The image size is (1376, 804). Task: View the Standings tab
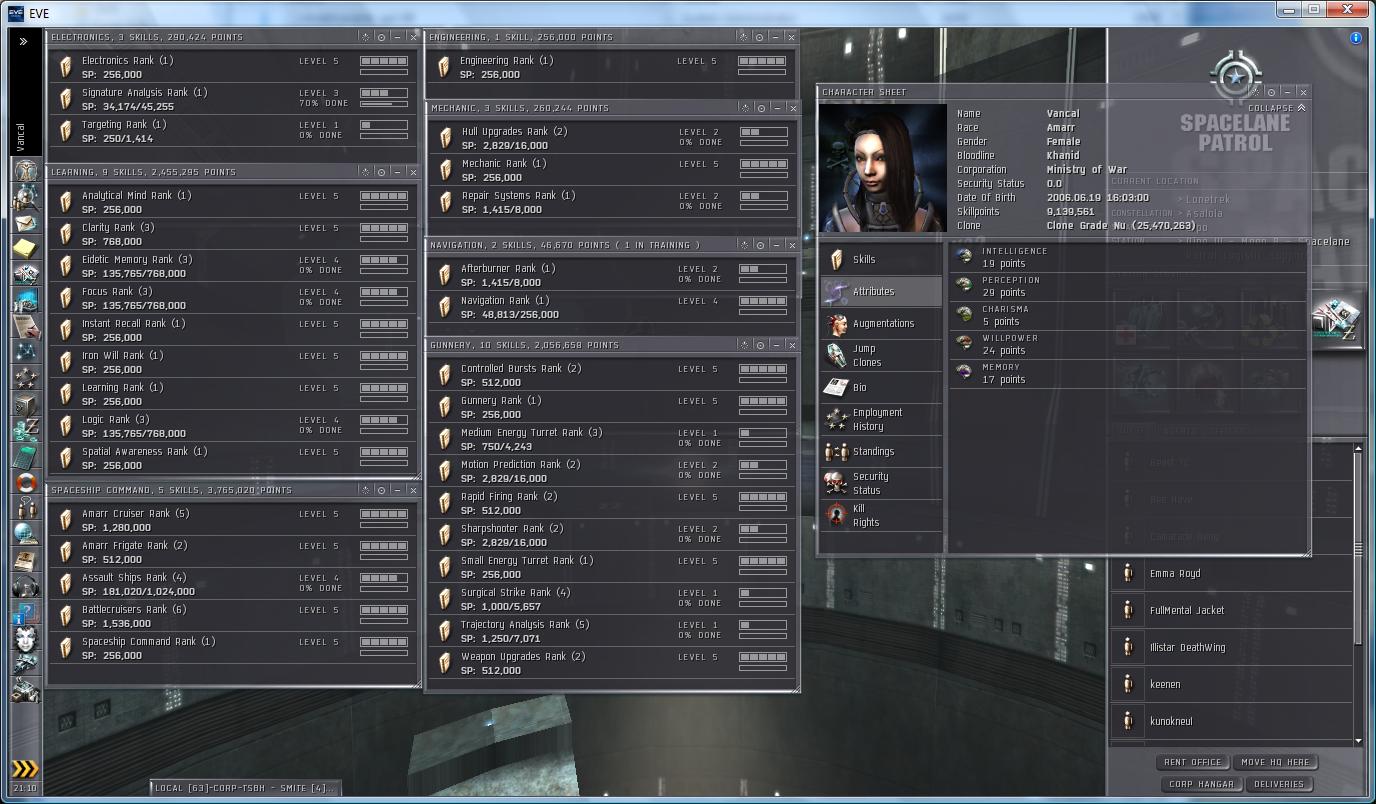[881, 451]
